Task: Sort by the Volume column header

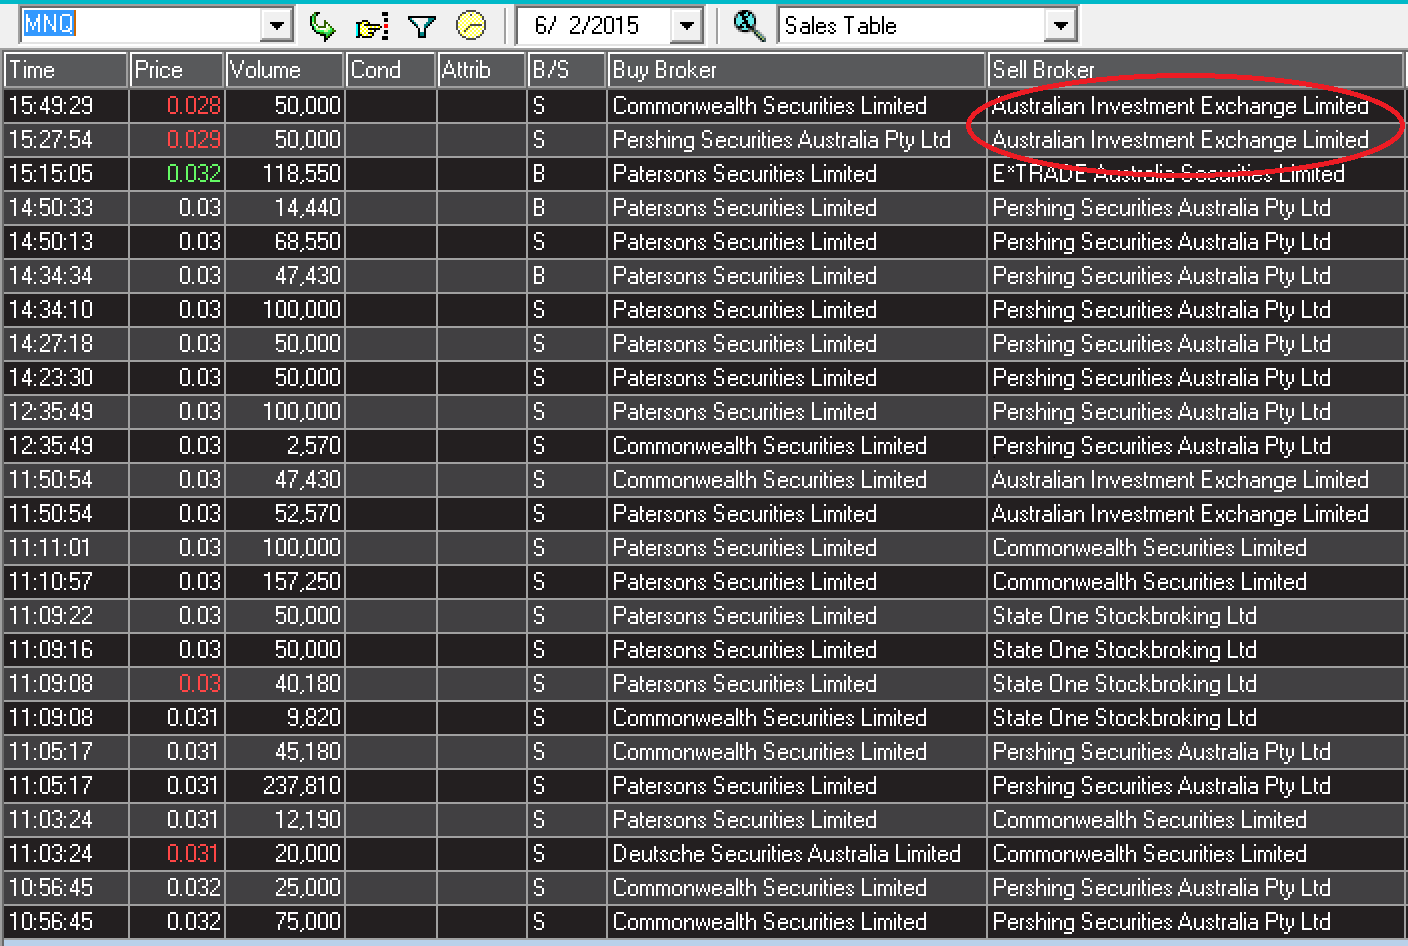Action: pyautogui.click(x=285, y=70)
